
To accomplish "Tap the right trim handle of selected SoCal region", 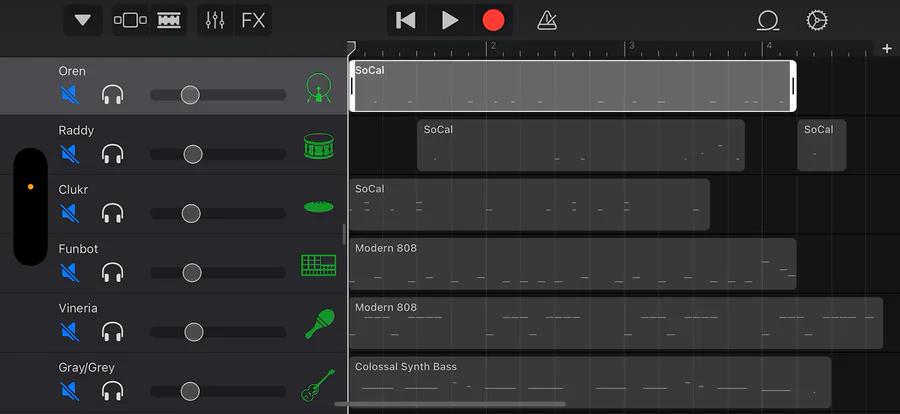I will point(793,86).
